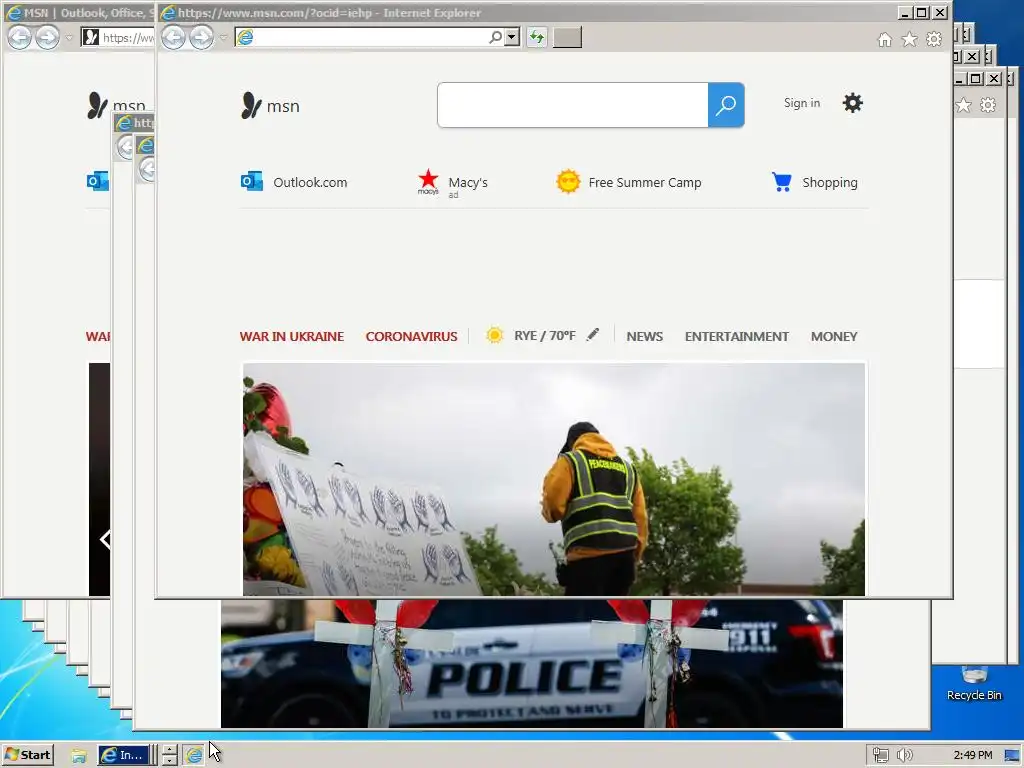The image size is (1024, 768).
Task: Click the small Internet Explorer icon in taskbar
Action: [x=194, y=756]
